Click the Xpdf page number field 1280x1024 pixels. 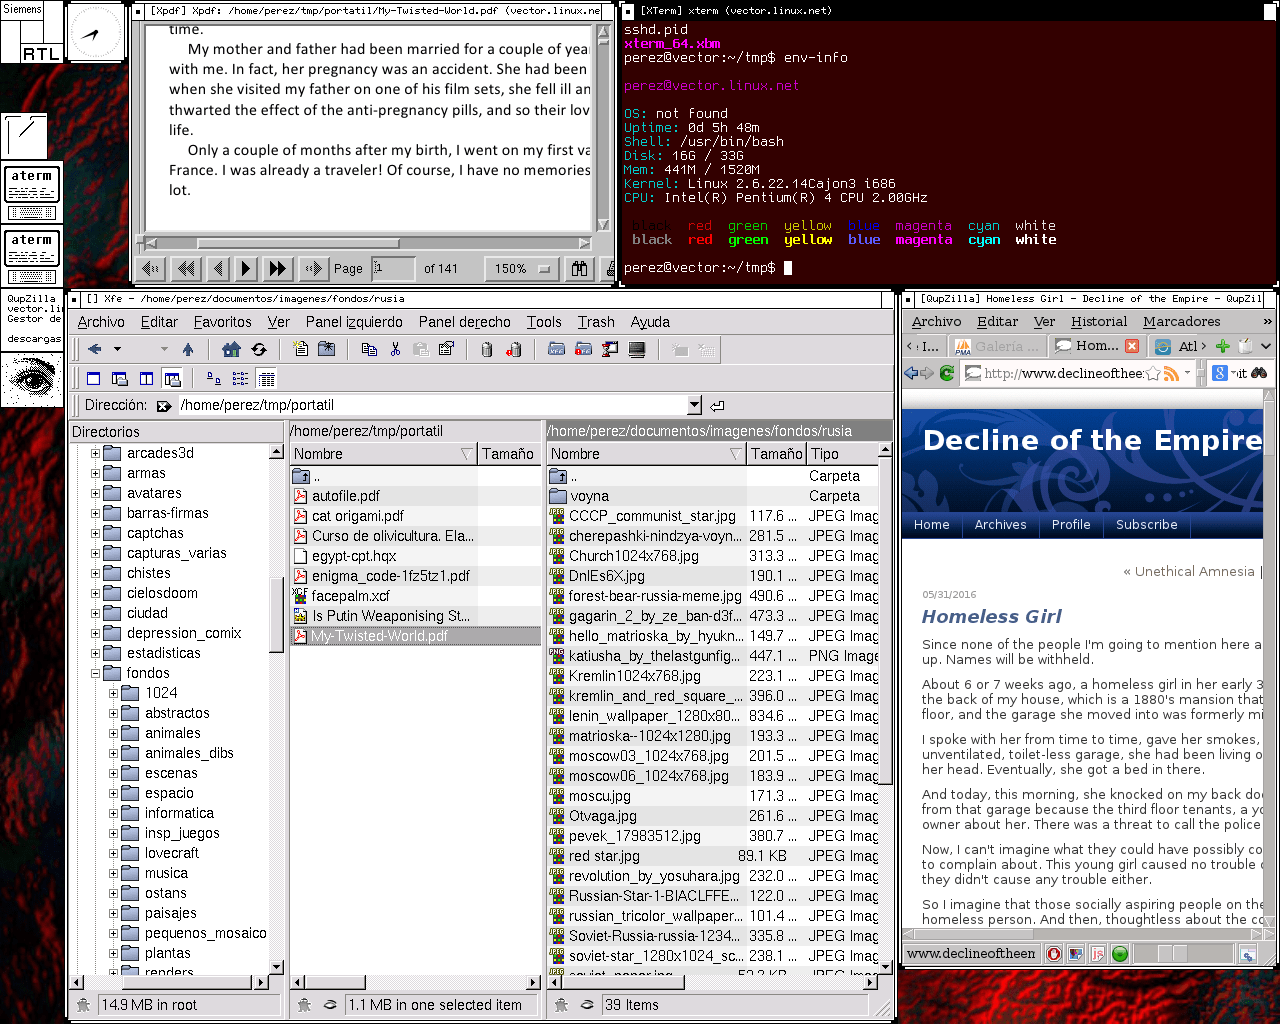pos(392,268)
